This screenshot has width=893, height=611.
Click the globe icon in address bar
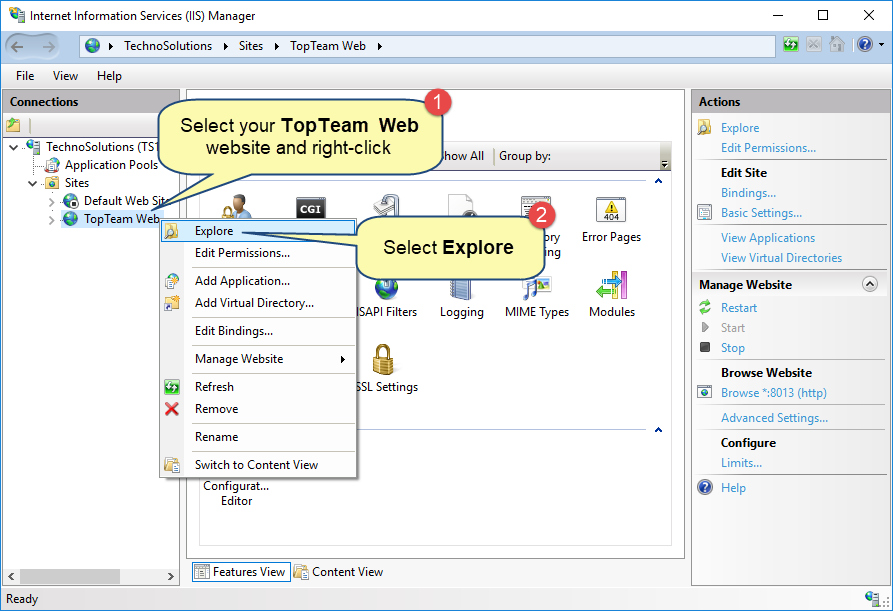tap(92, 46)
